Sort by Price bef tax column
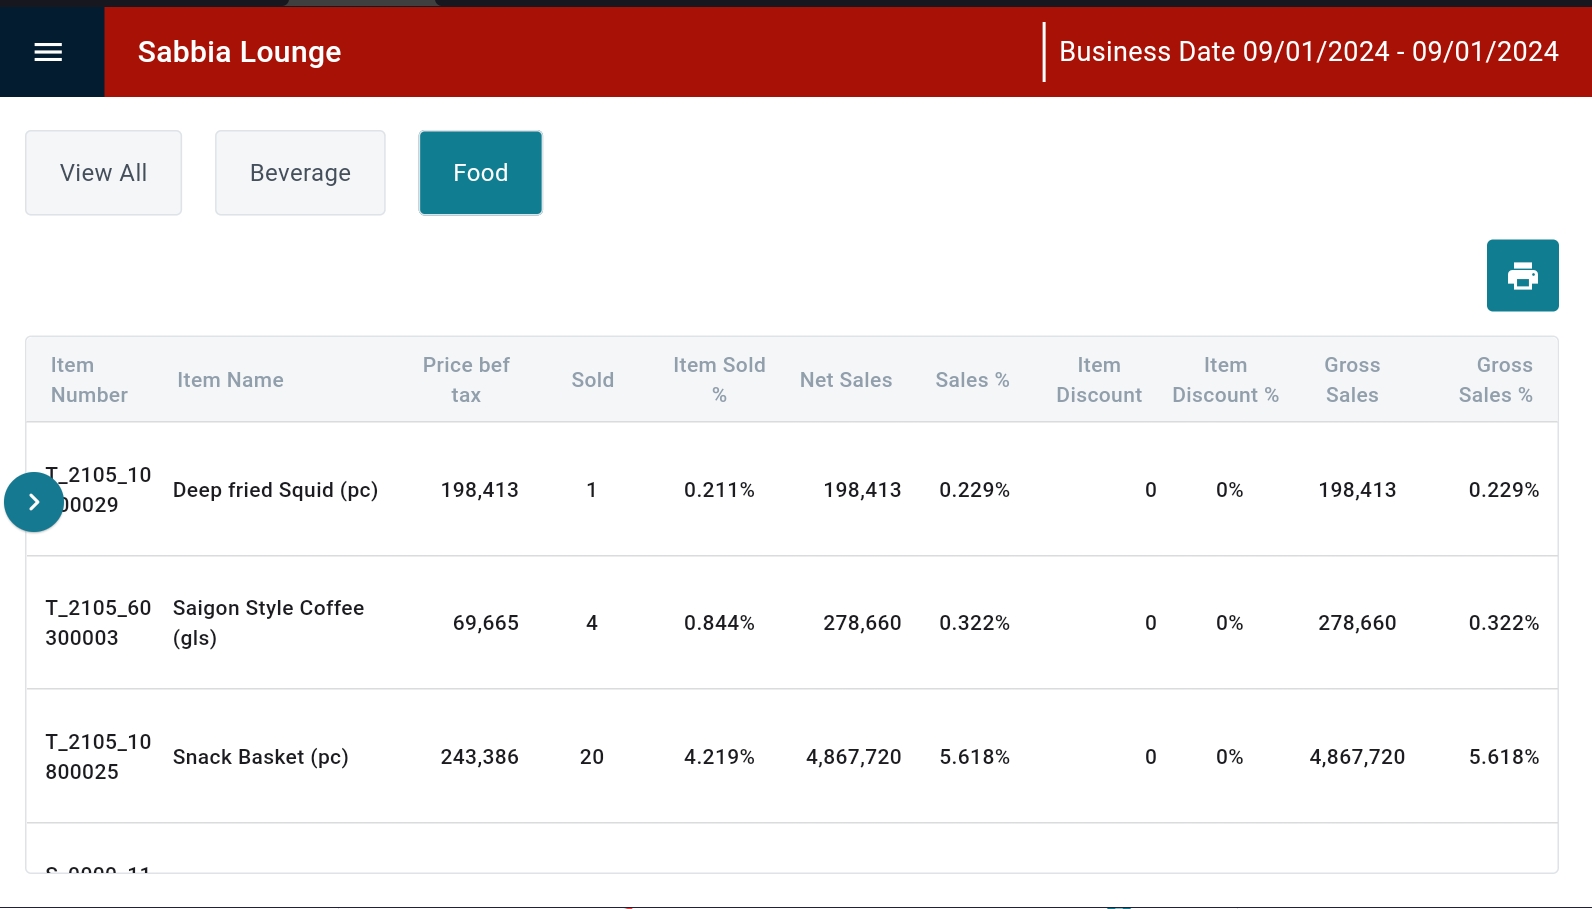 pyautogui.click(x=466, y=380)
